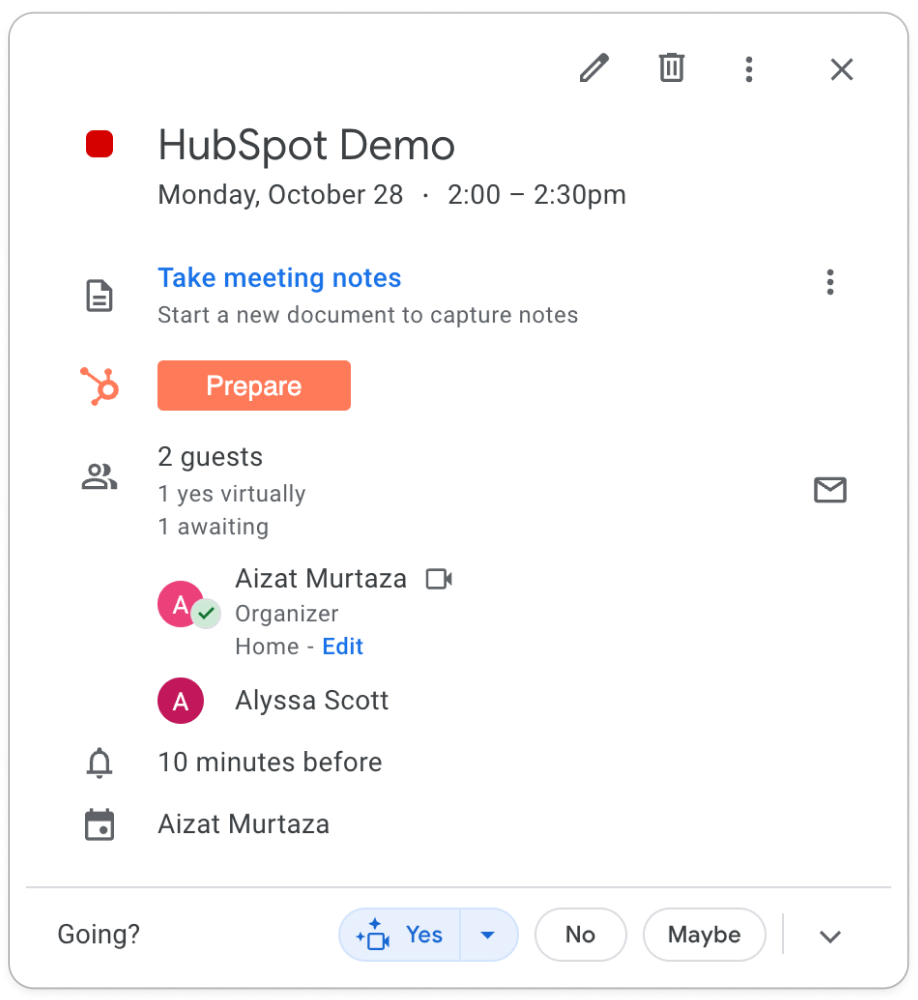Click '1 awaiting' guest status
918x1000 pixels.
(213, 527)
